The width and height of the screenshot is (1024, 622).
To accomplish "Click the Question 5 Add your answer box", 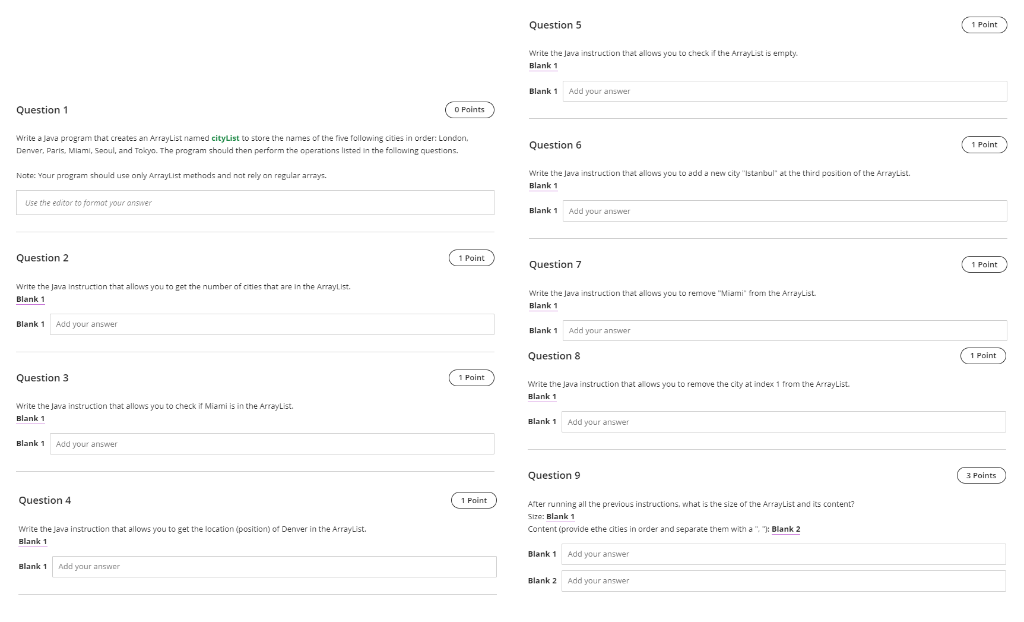I will coord(785,91).
